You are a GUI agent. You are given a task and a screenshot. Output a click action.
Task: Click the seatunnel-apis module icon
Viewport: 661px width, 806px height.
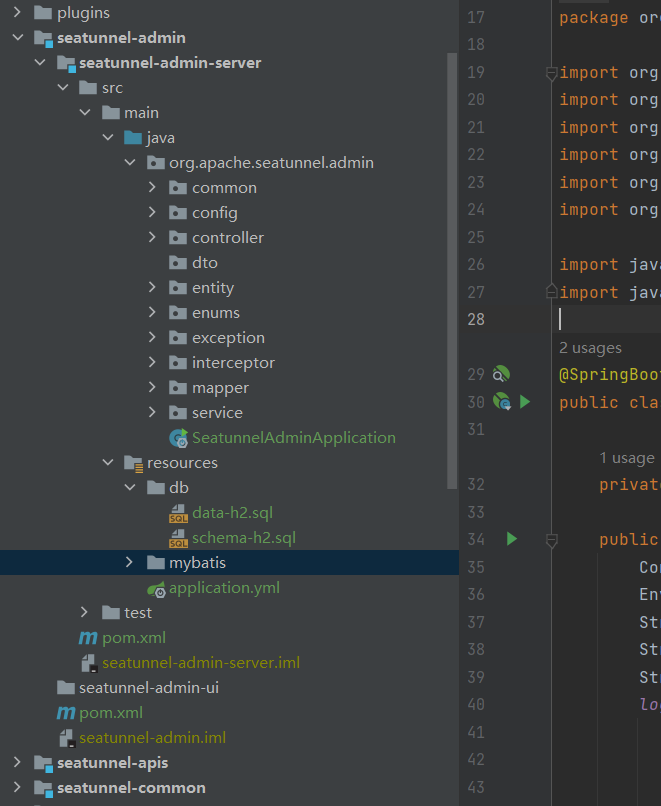coord(43,763)
